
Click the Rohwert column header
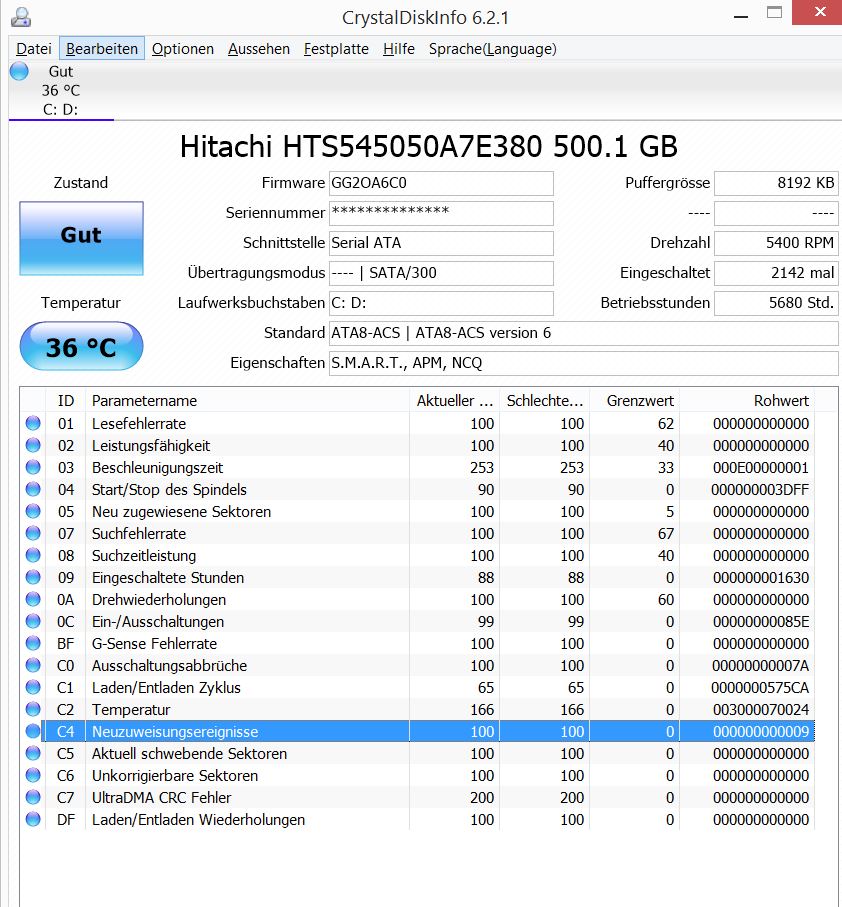click(747, 400)
